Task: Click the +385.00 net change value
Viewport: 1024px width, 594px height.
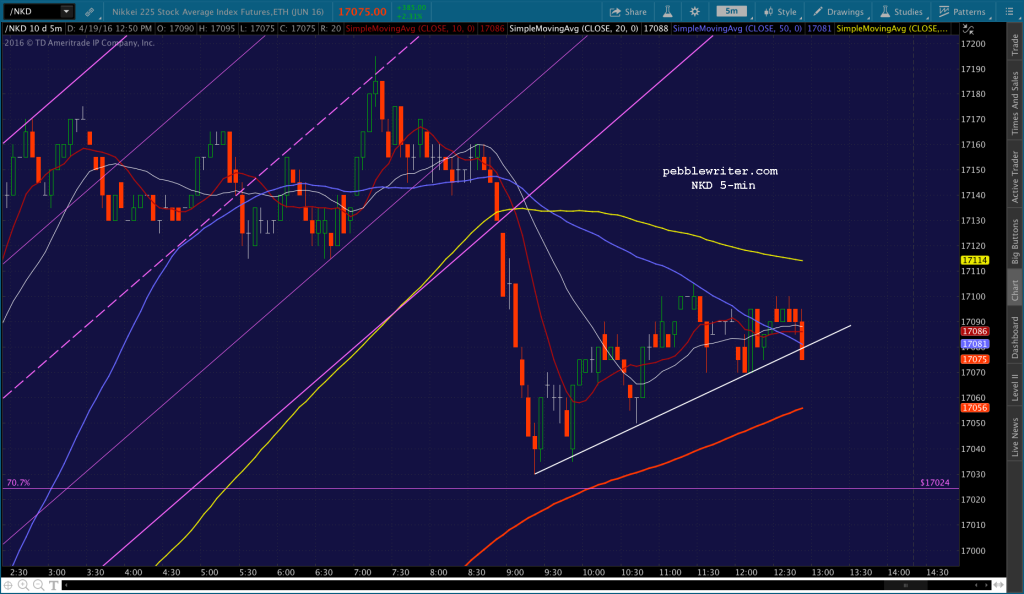Action: point(411,8)
